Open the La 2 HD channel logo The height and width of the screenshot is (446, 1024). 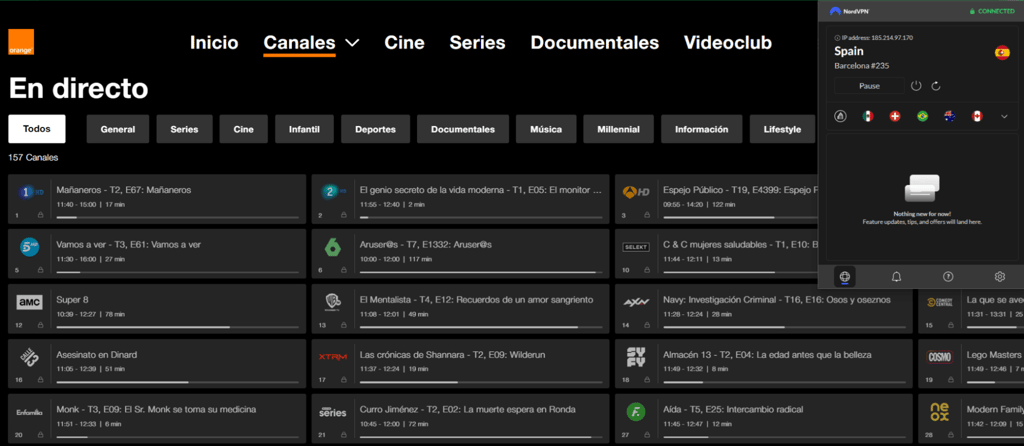tap(333, 192)
